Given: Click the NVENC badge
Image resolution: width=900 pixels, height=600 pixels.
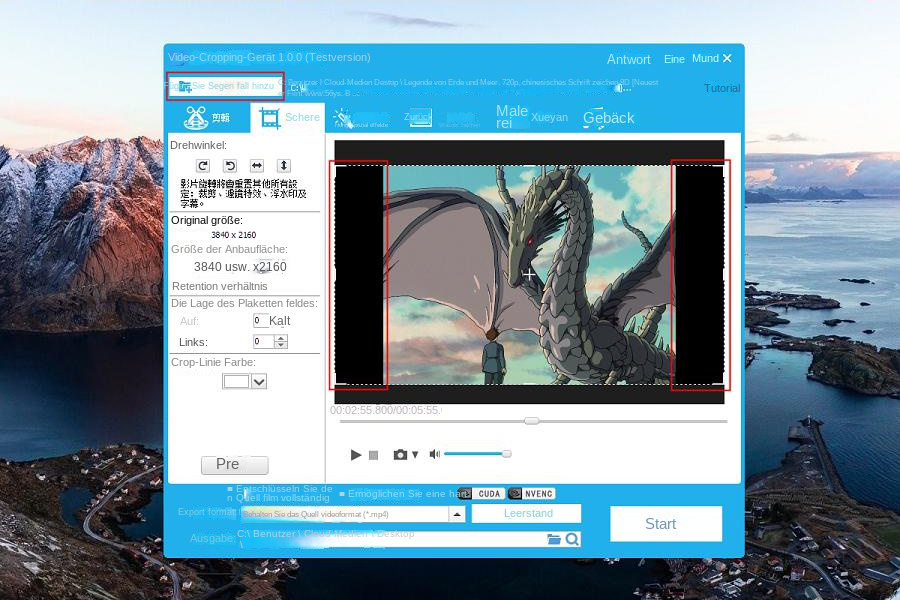Looking at the screenshot, I should (x=532, y=494).
